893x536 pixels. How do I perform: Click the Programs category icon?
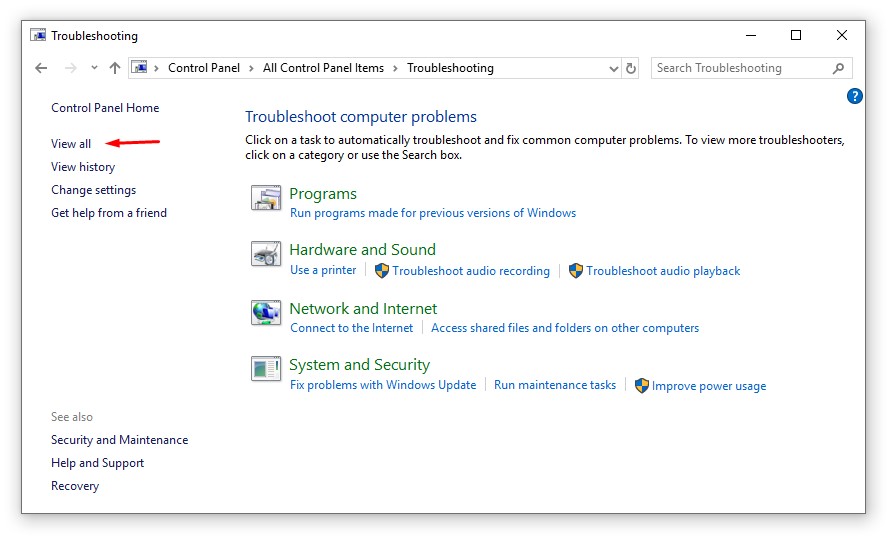point(265,198)
